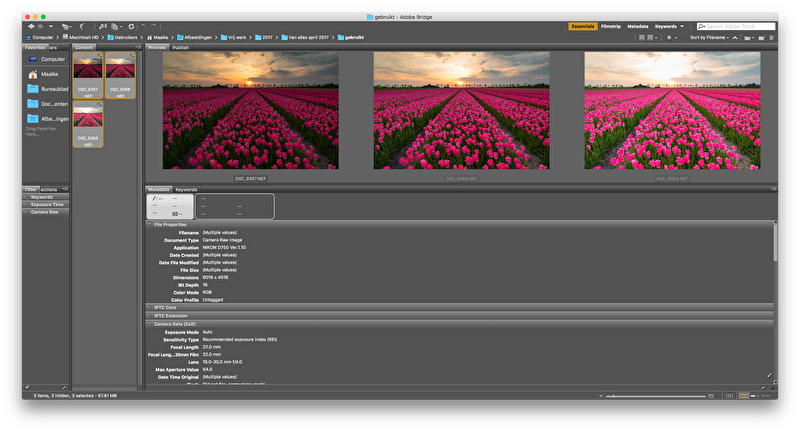The width and height of the screenshot is (800, 431).
Task: Navigate to 2017 folder in path bar
Action: [264, 37]
